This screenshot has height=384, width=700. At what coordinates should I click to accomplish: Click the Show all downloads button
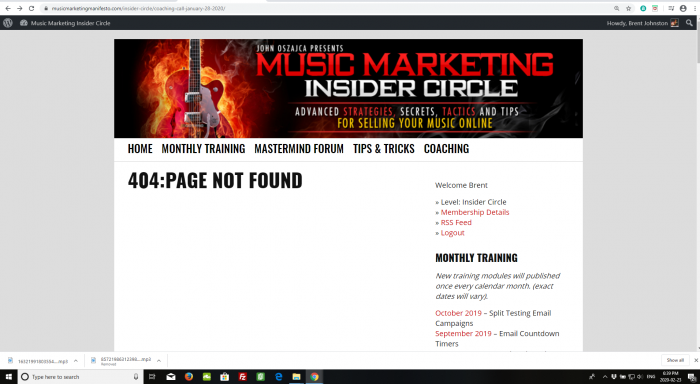tap(675, 360)
